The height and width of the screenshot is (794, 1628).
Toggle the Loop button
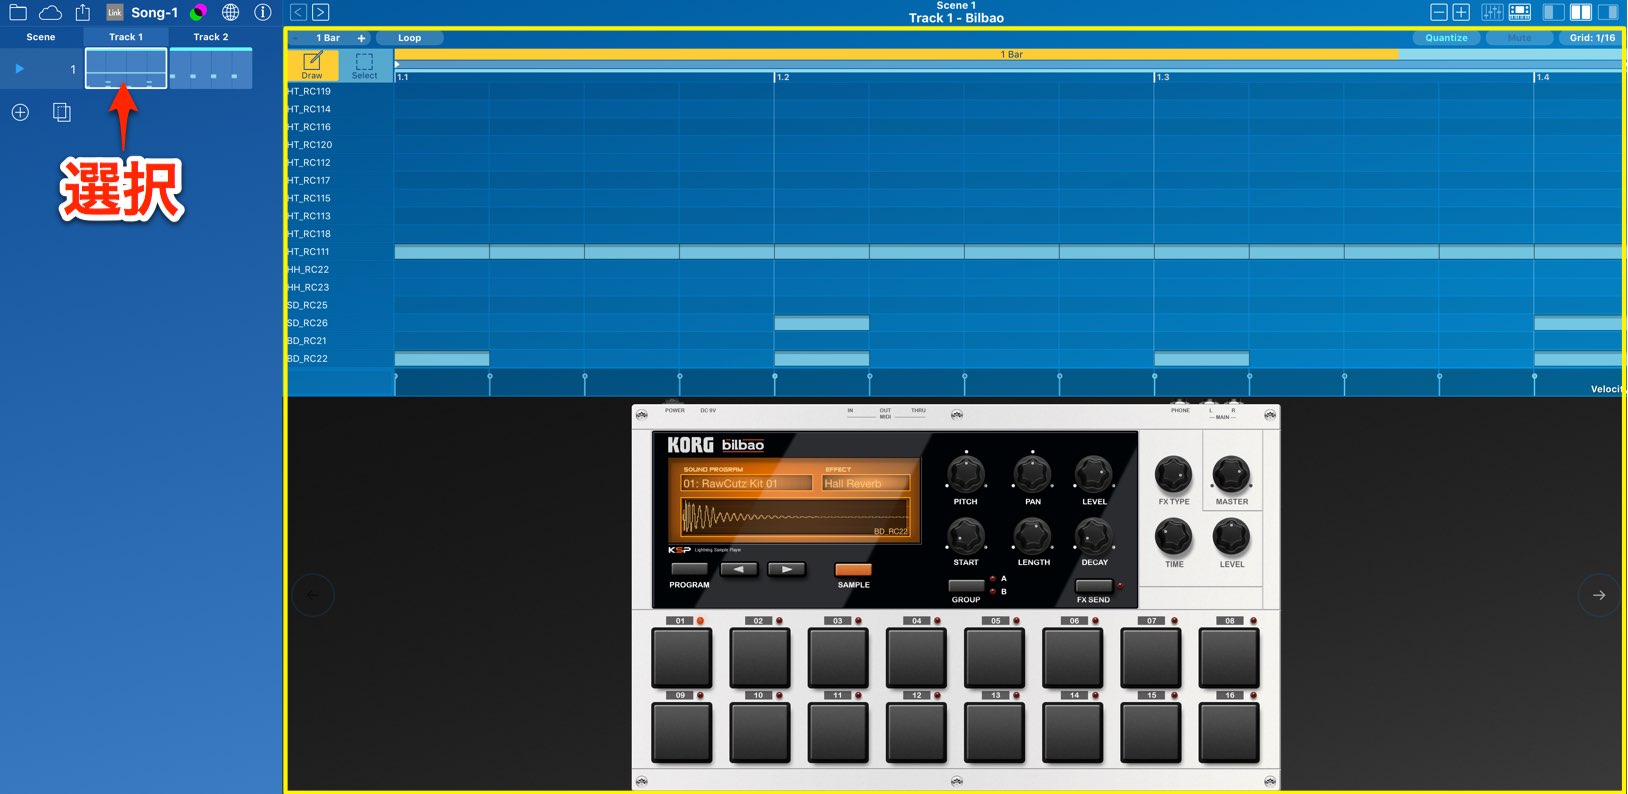pos(410,38)
